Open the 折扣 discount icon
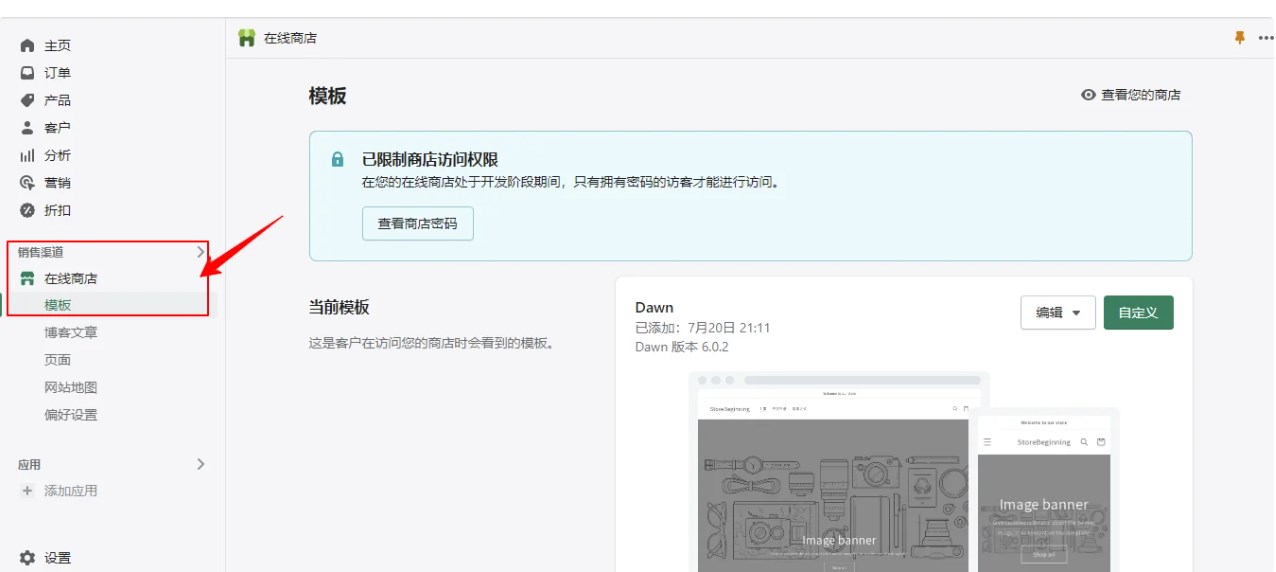This screenshot has width=1276, height=572. [28, 211]
